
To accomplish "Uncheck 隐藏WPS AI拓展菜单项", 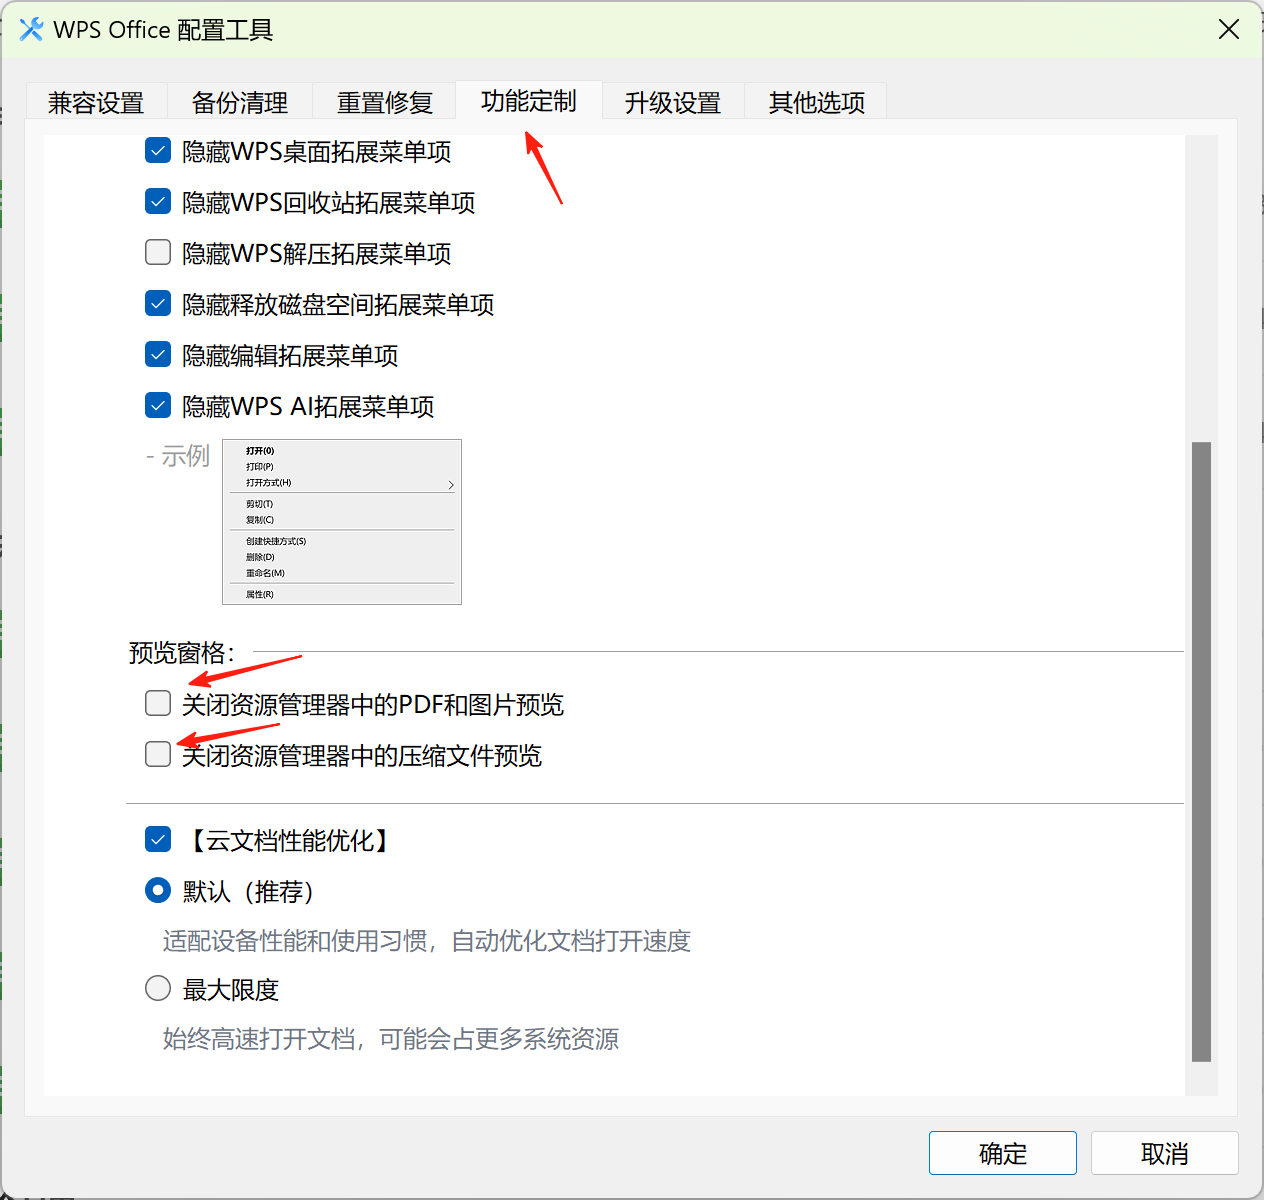I will 158,405.
